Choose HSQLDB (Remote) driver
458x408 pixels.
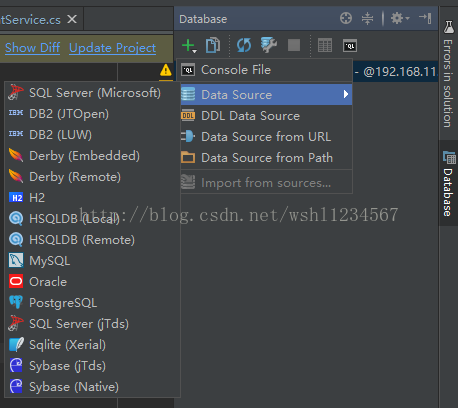coord(92,240)
